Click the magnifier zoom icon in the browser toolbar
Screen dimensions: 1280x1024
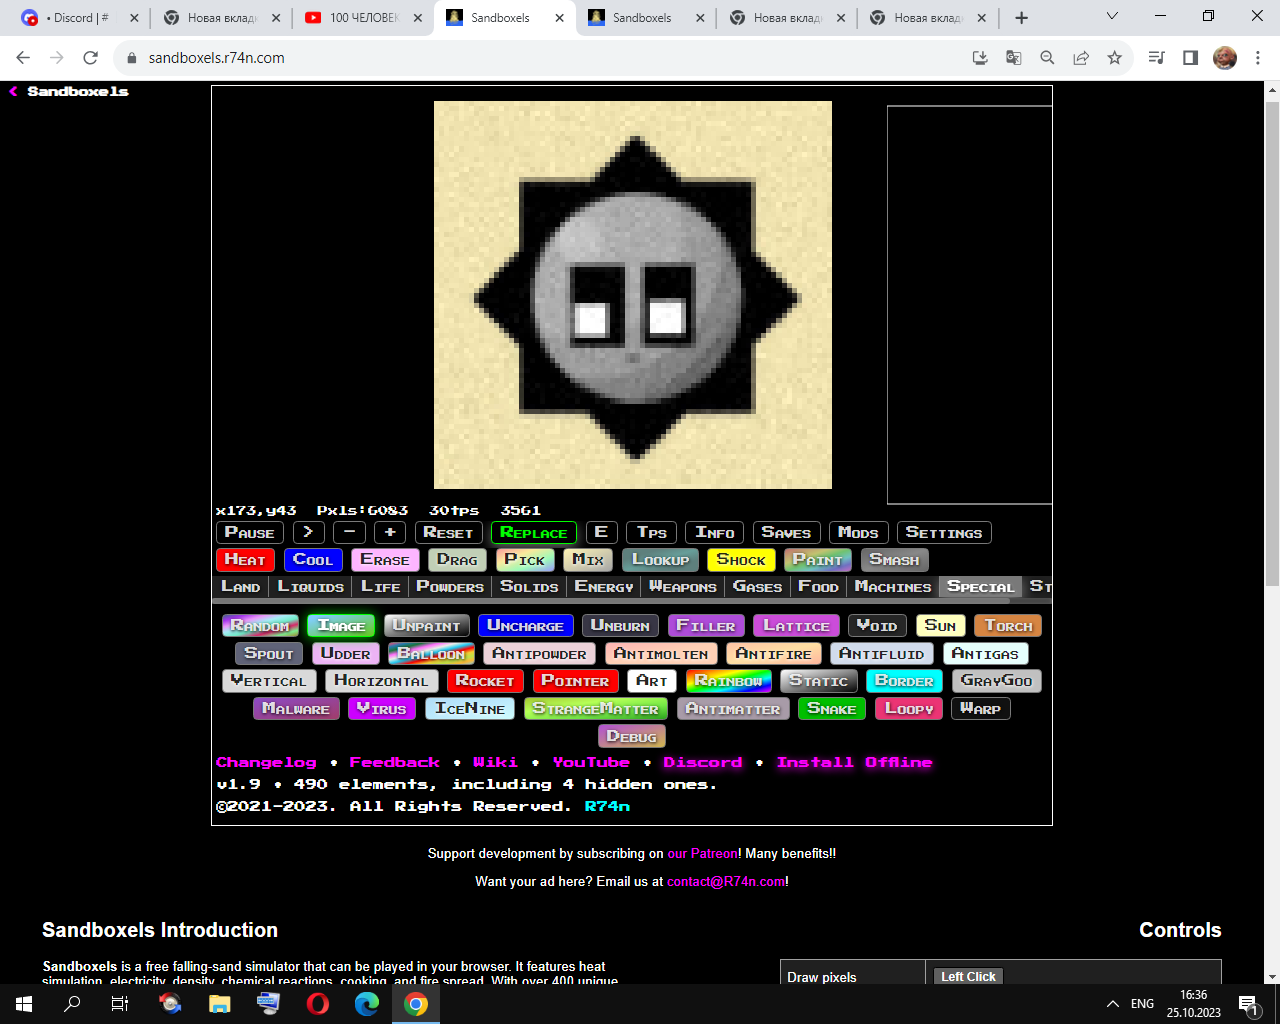1046,57
